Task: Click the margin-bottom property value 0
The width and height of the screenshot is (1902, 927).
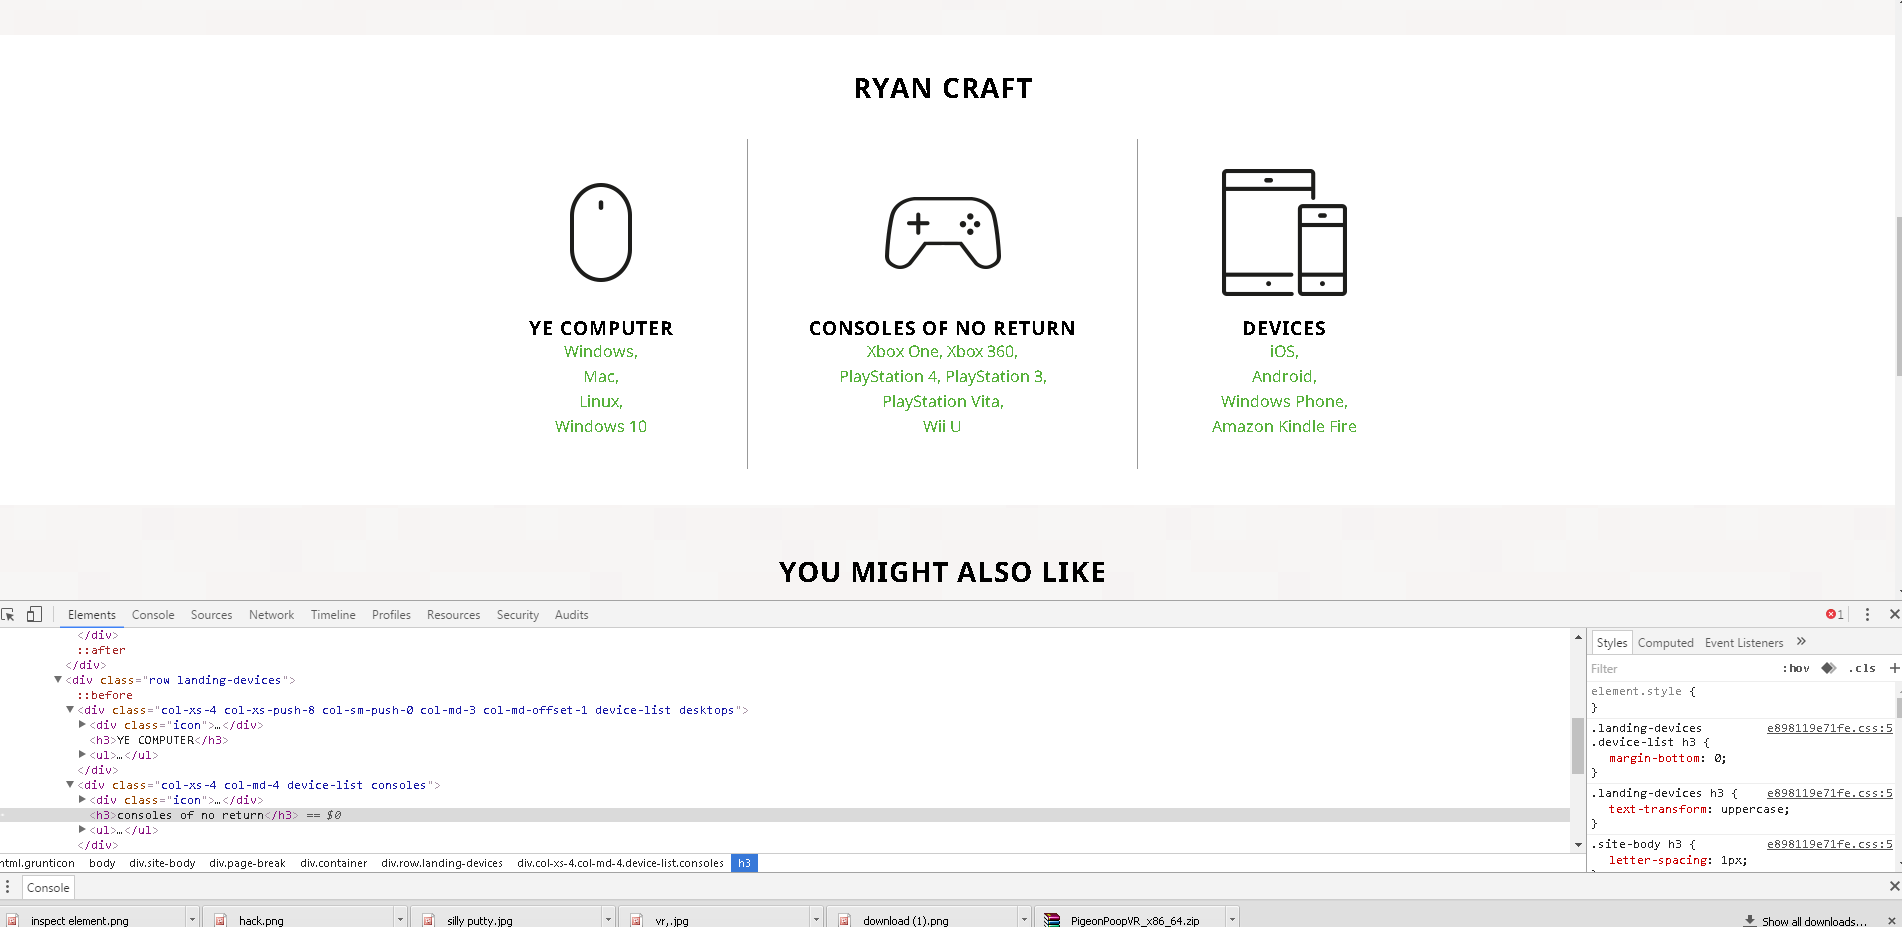Action: coord(1718,758)
